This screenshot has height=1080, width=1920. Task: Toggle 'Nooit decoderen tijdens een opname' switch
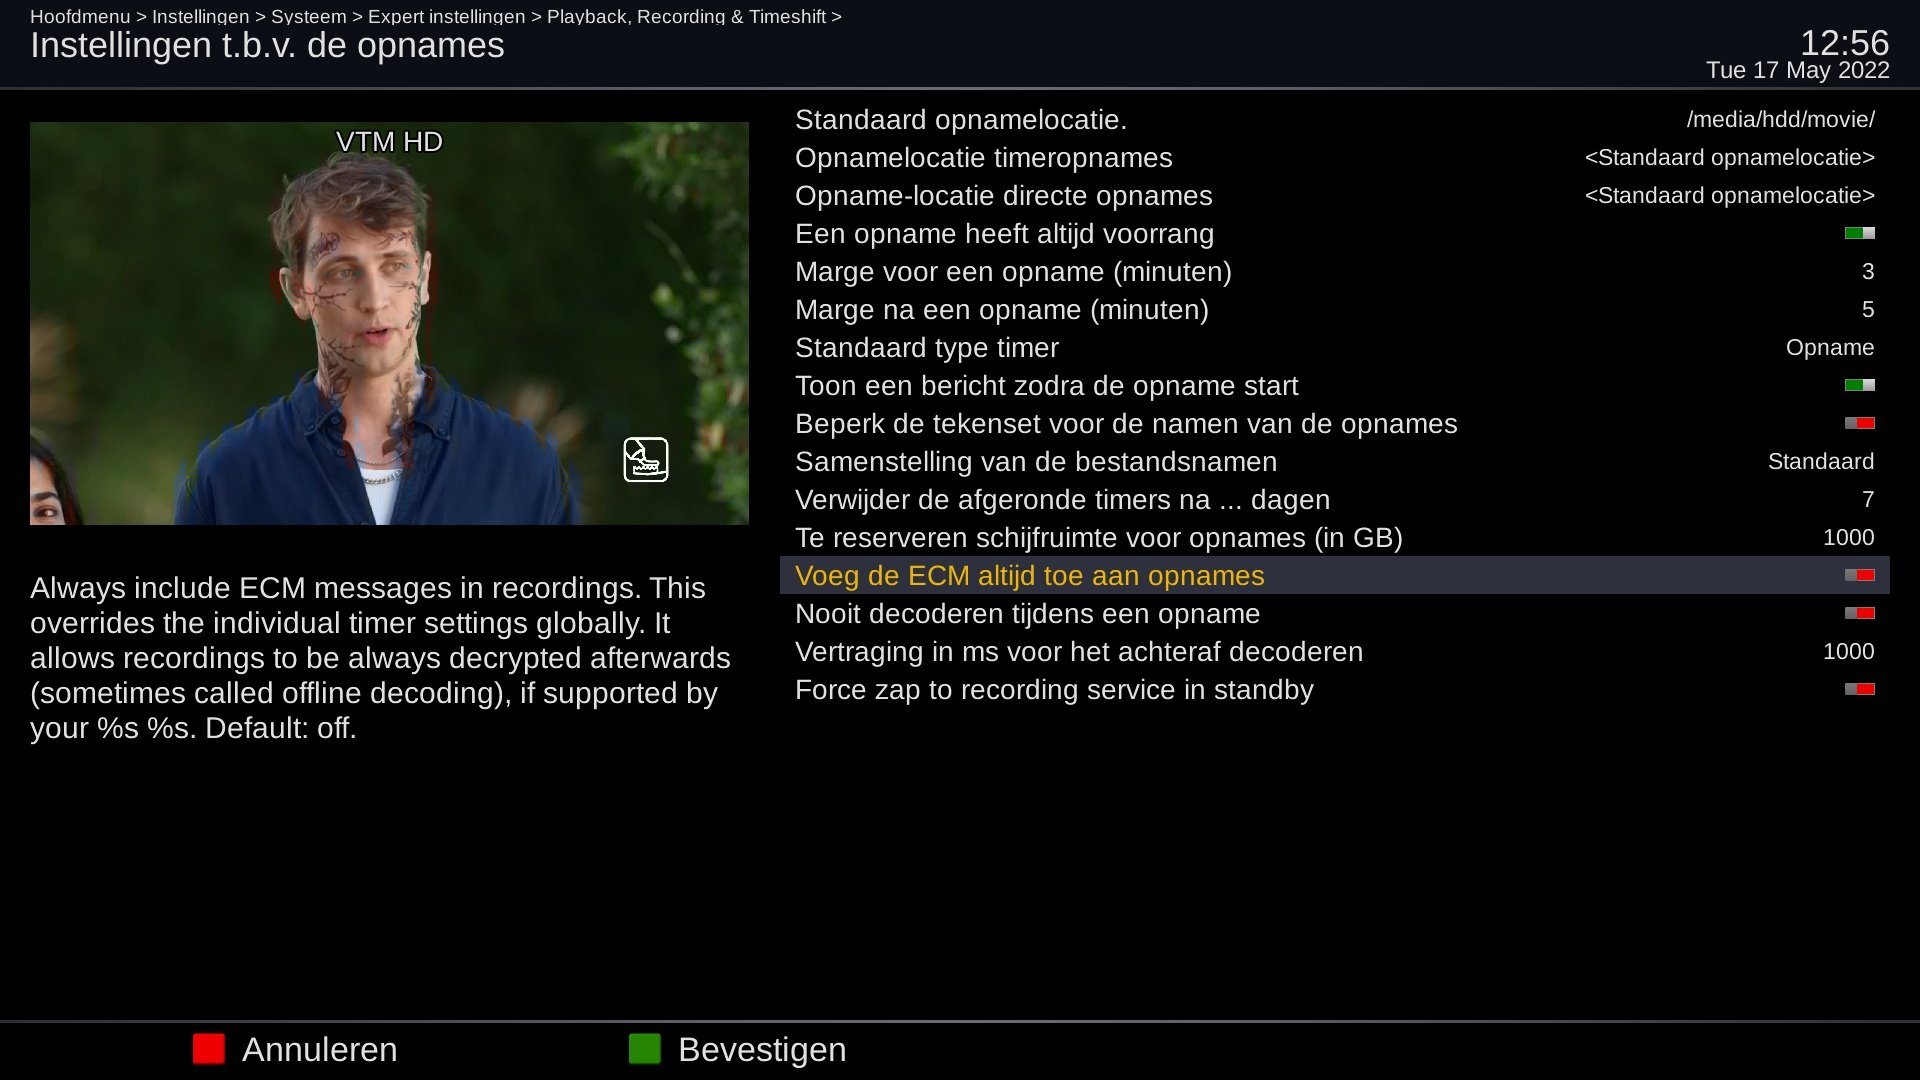(1859, 614)
